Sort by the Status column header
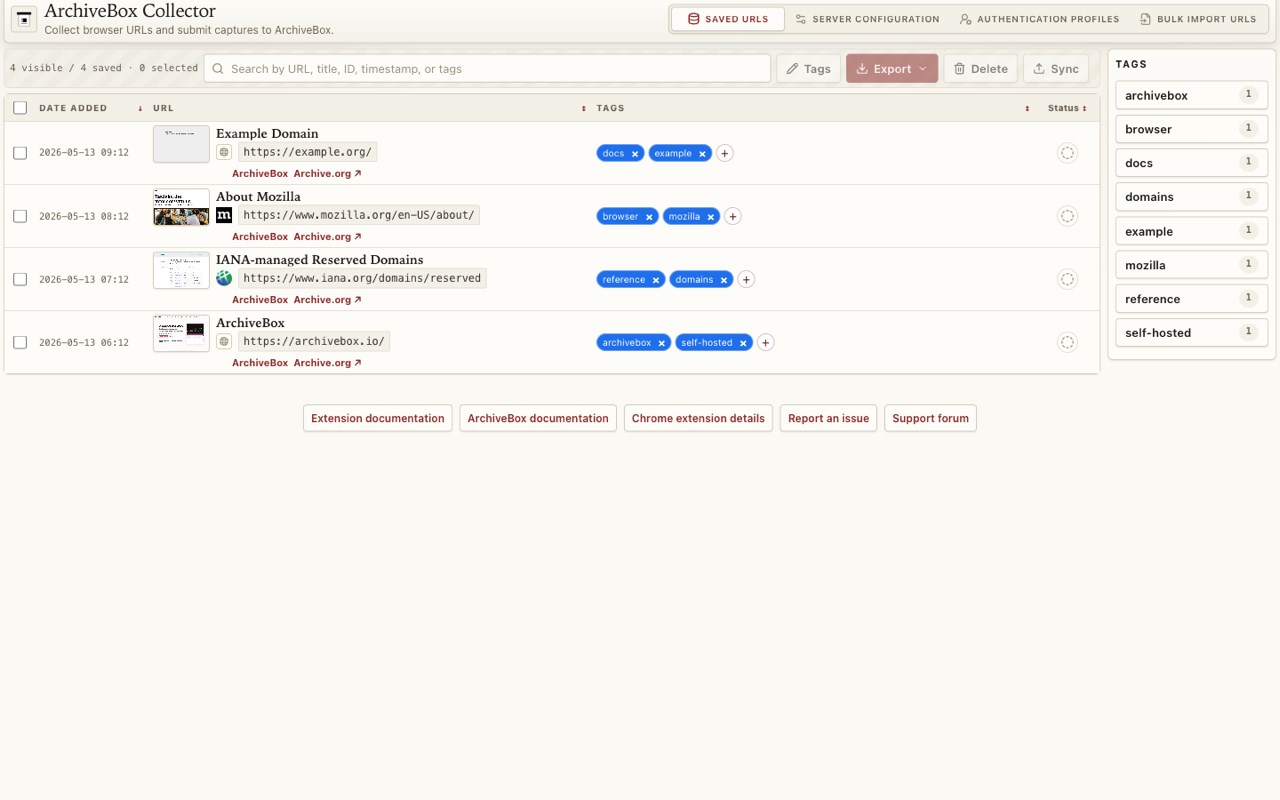Screen dimensions: 1280x800 1067,108
